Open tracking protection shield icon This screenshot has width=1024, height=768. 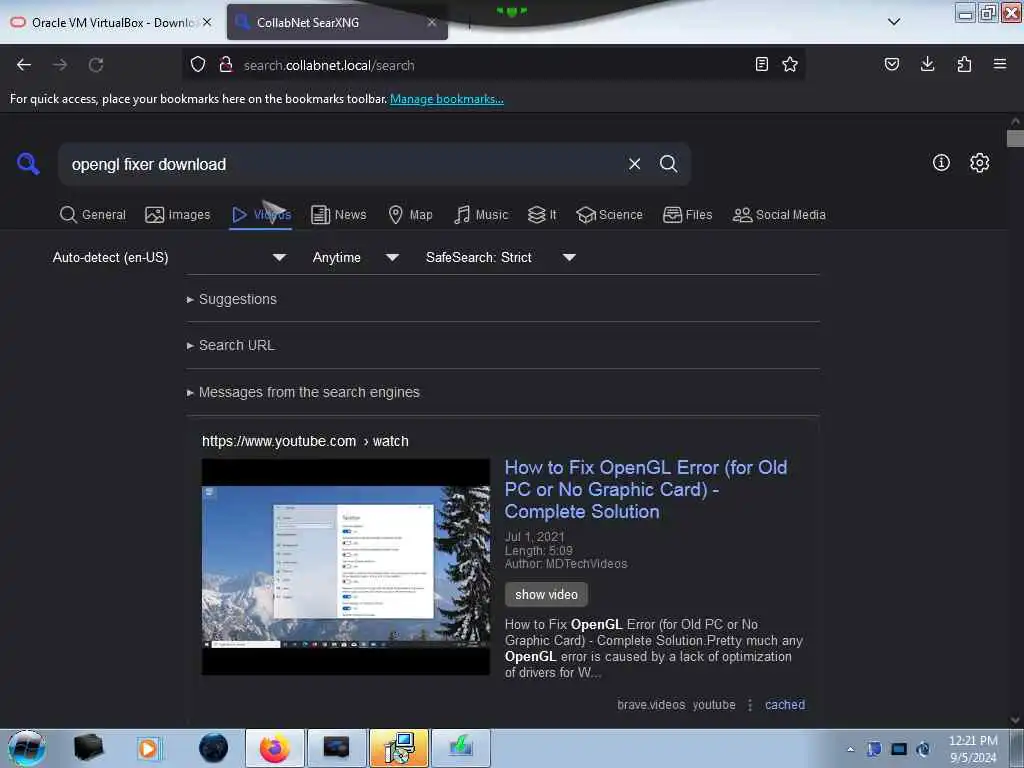click(198, 64)
